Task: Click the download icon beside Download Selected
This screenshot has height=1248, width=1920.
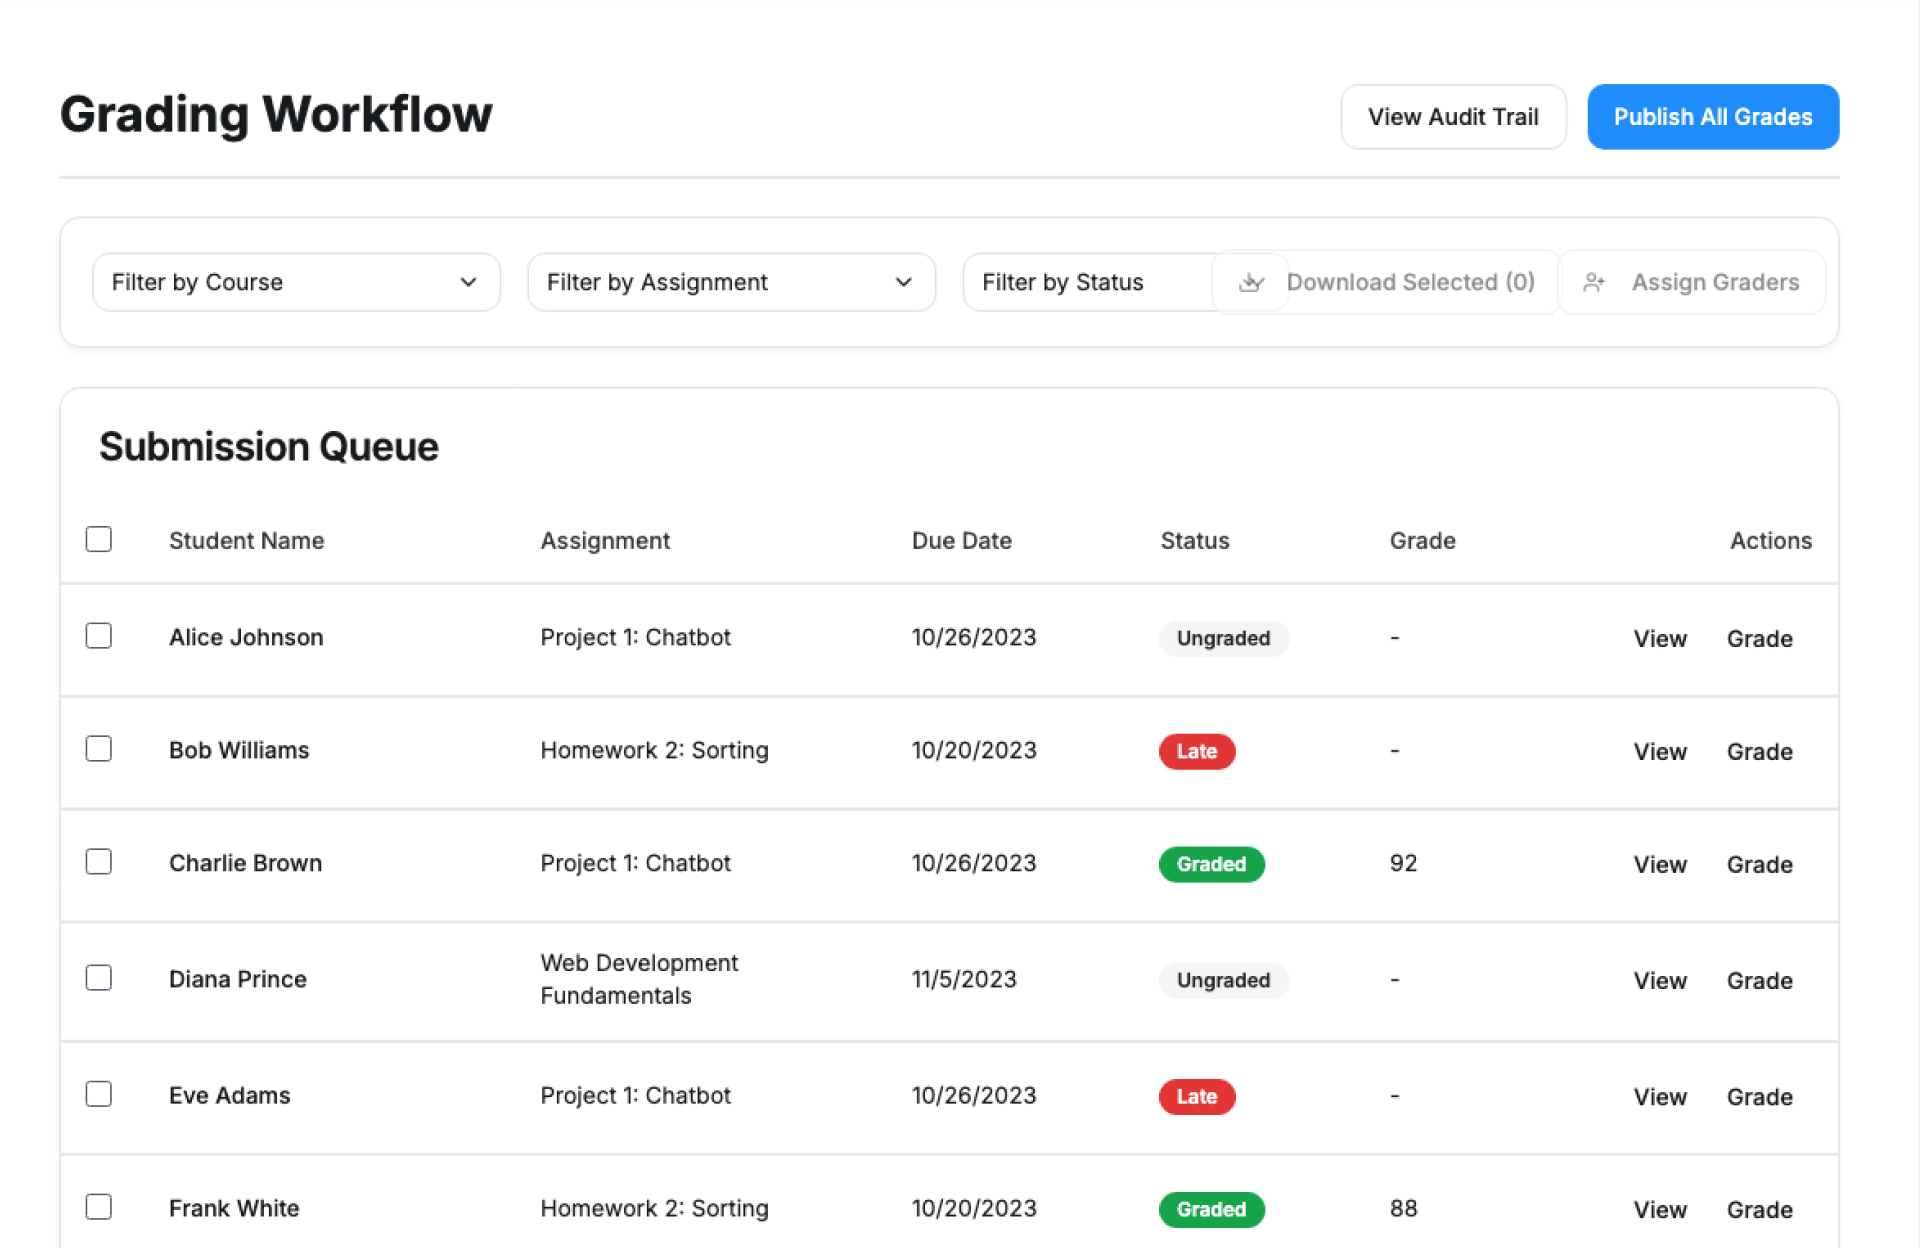Action: tap(1251, 283)
